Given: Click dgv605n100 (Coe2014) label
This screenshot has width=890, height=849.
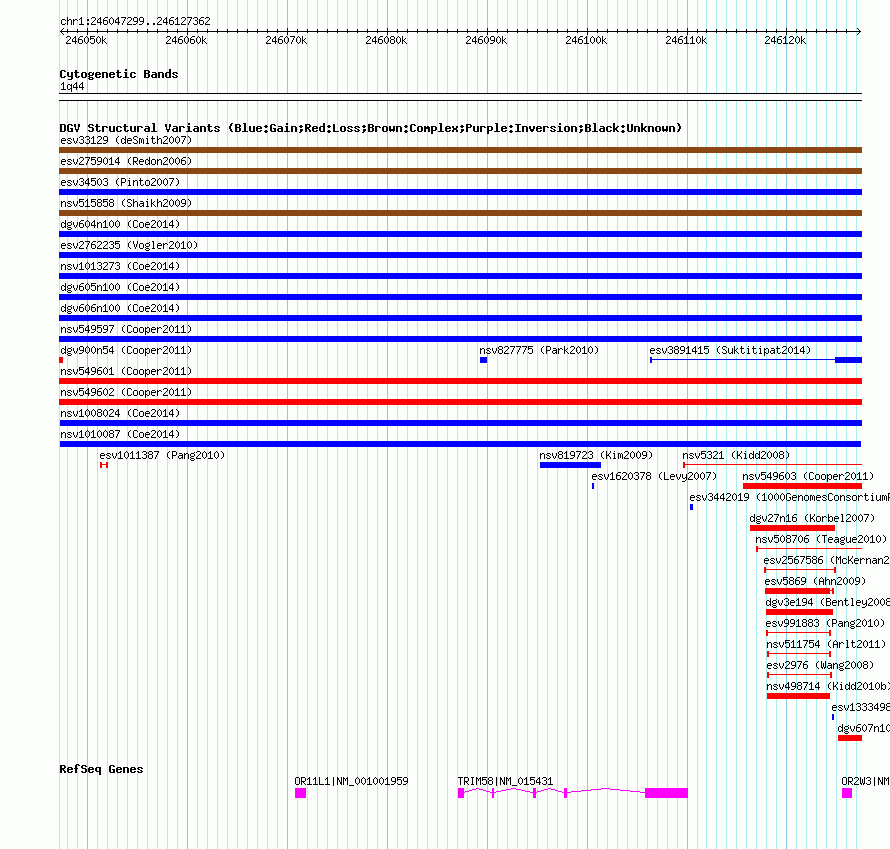Looking at the screenshot, I should pyautogui.click(x=120, y=287).
